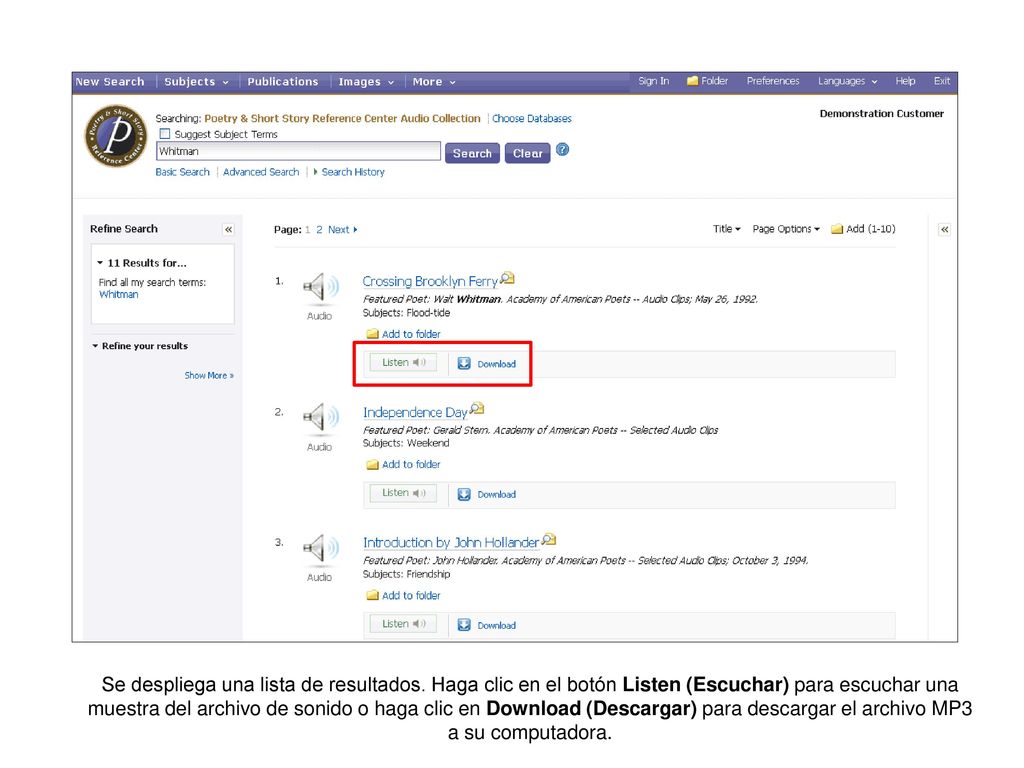The image size is (1024, 768).
Task: Click folder icon beside Add to folder for Crossing Brooklyn Ferry
Action: tap(372, 334)
